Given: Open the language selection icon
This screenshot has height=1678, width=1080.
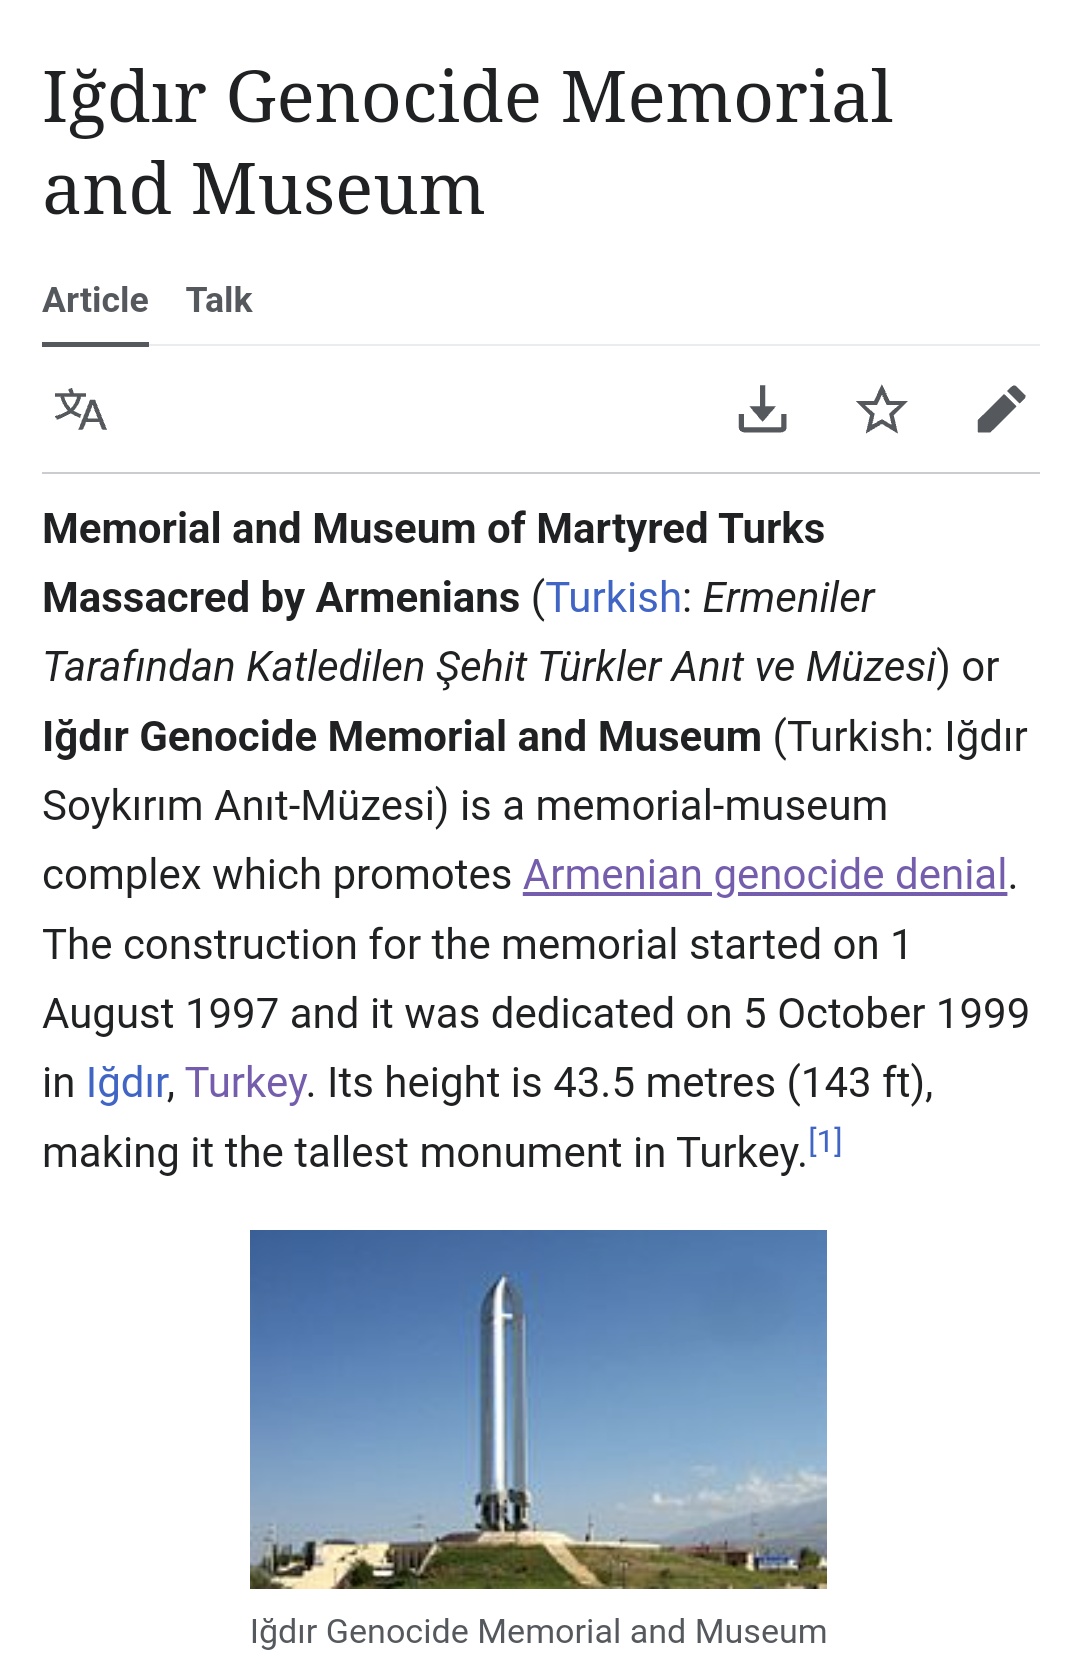Looking at the screenshot, I should tap(80, 410).
